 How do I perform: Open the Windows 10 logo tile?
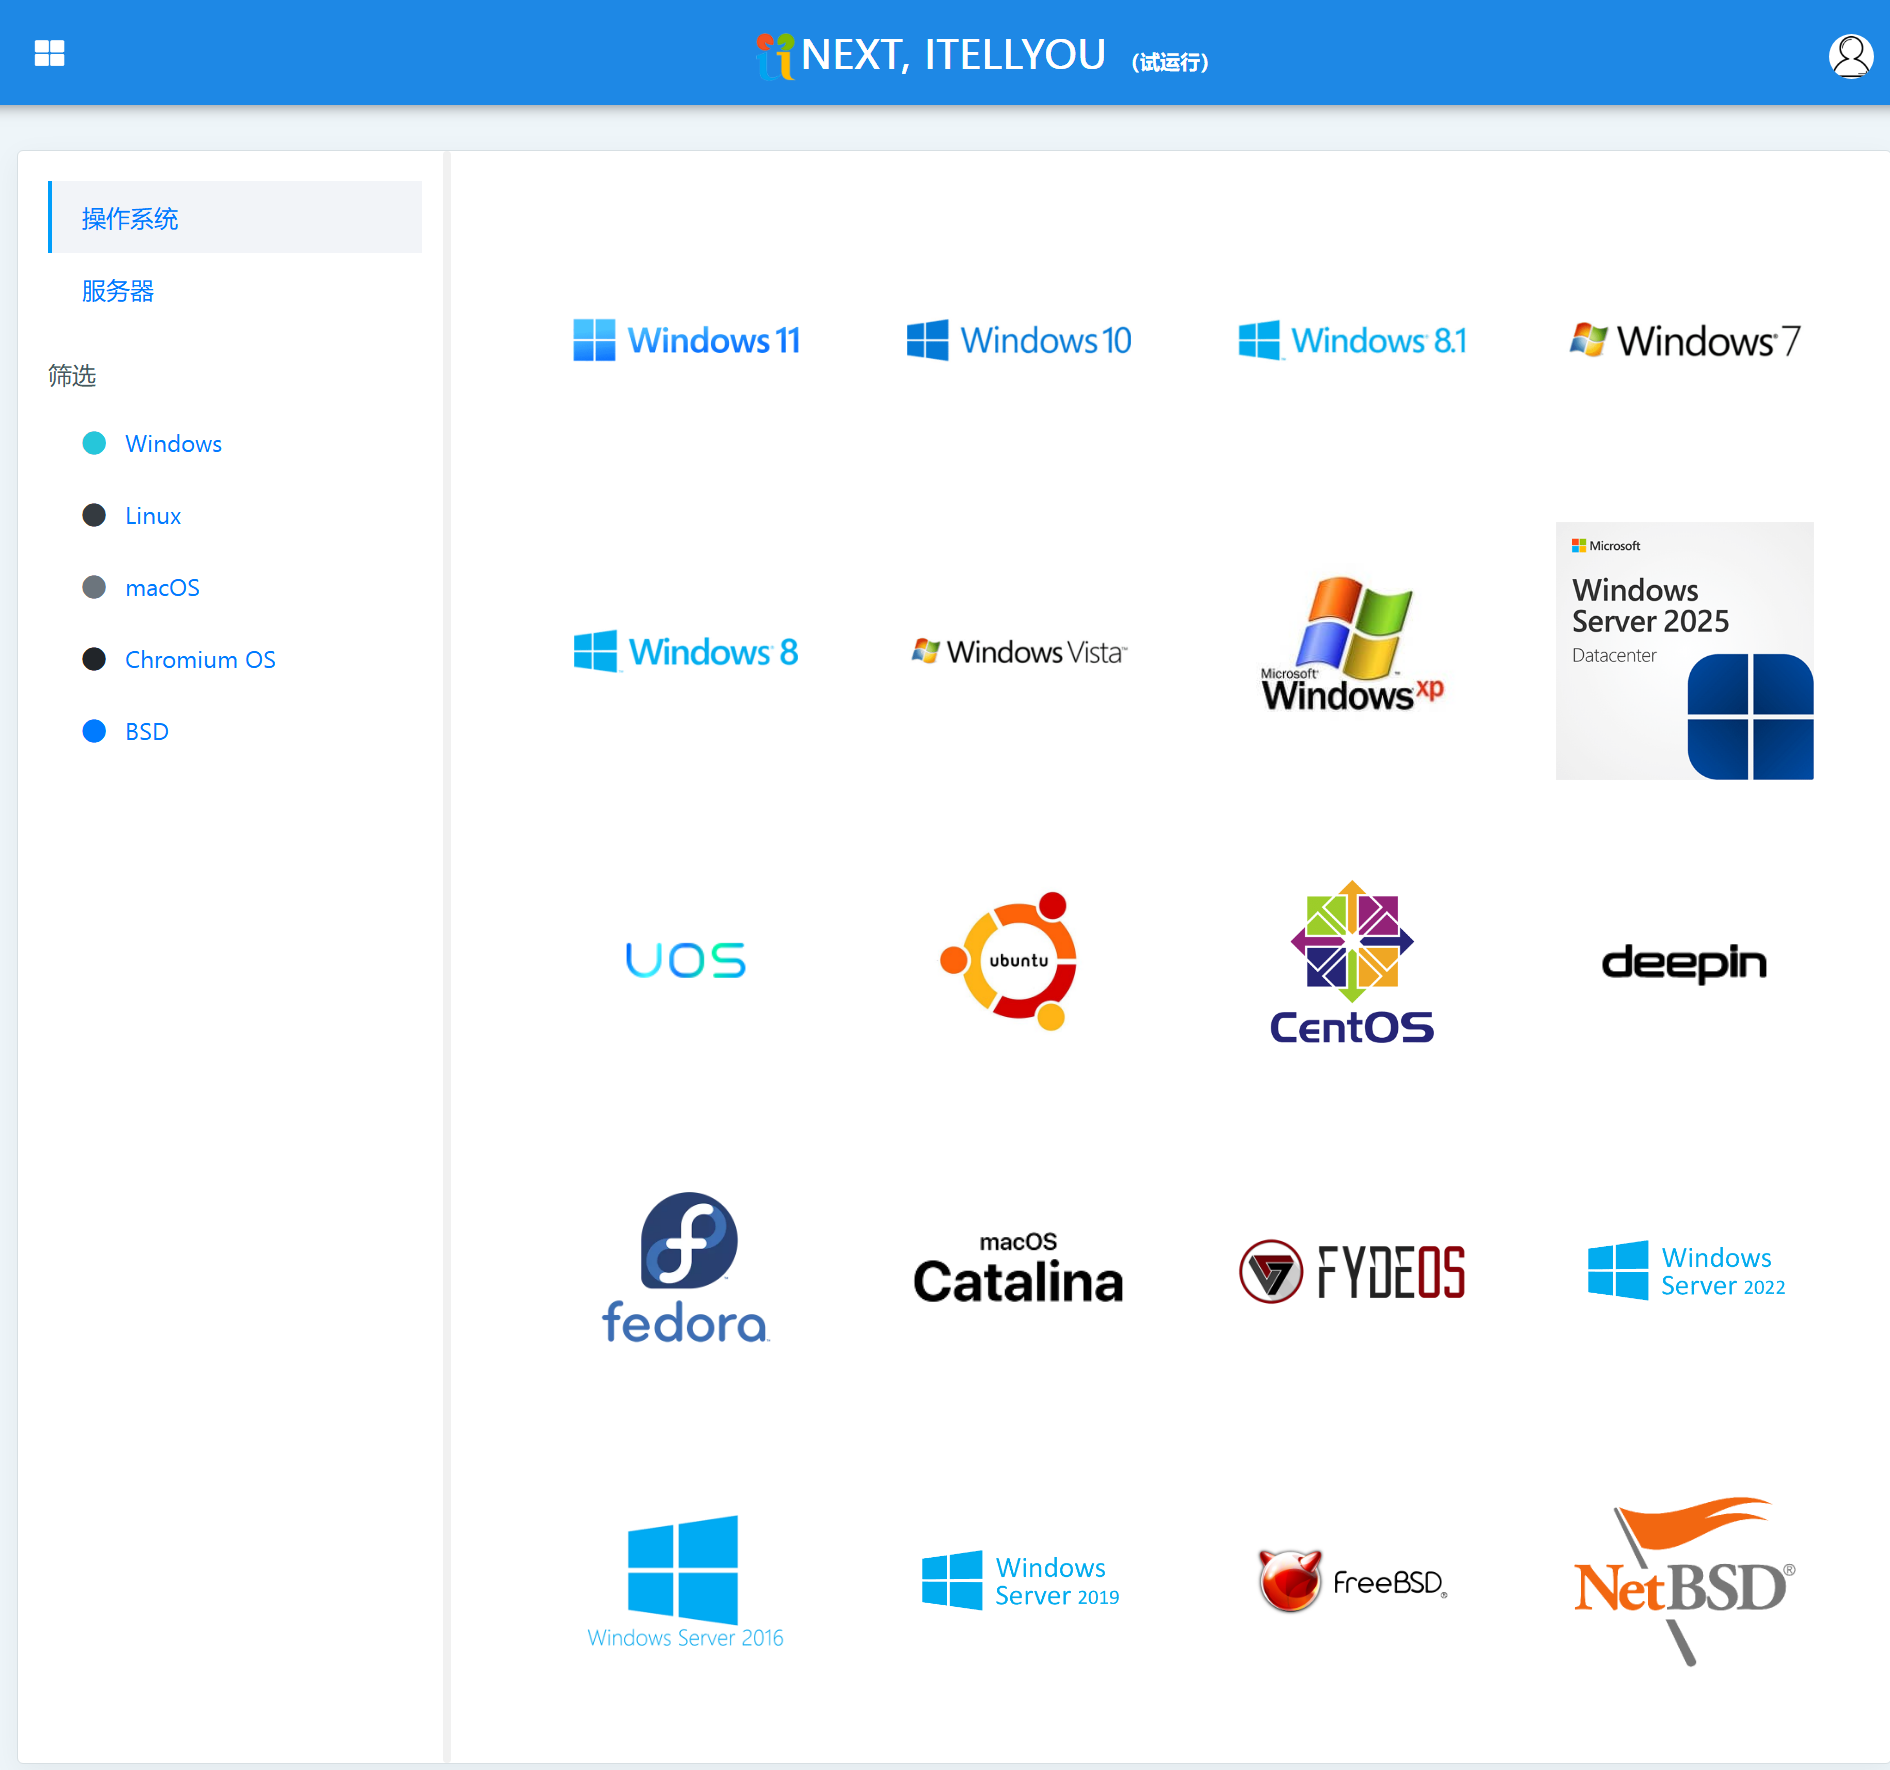click(x=1019, y=340)
